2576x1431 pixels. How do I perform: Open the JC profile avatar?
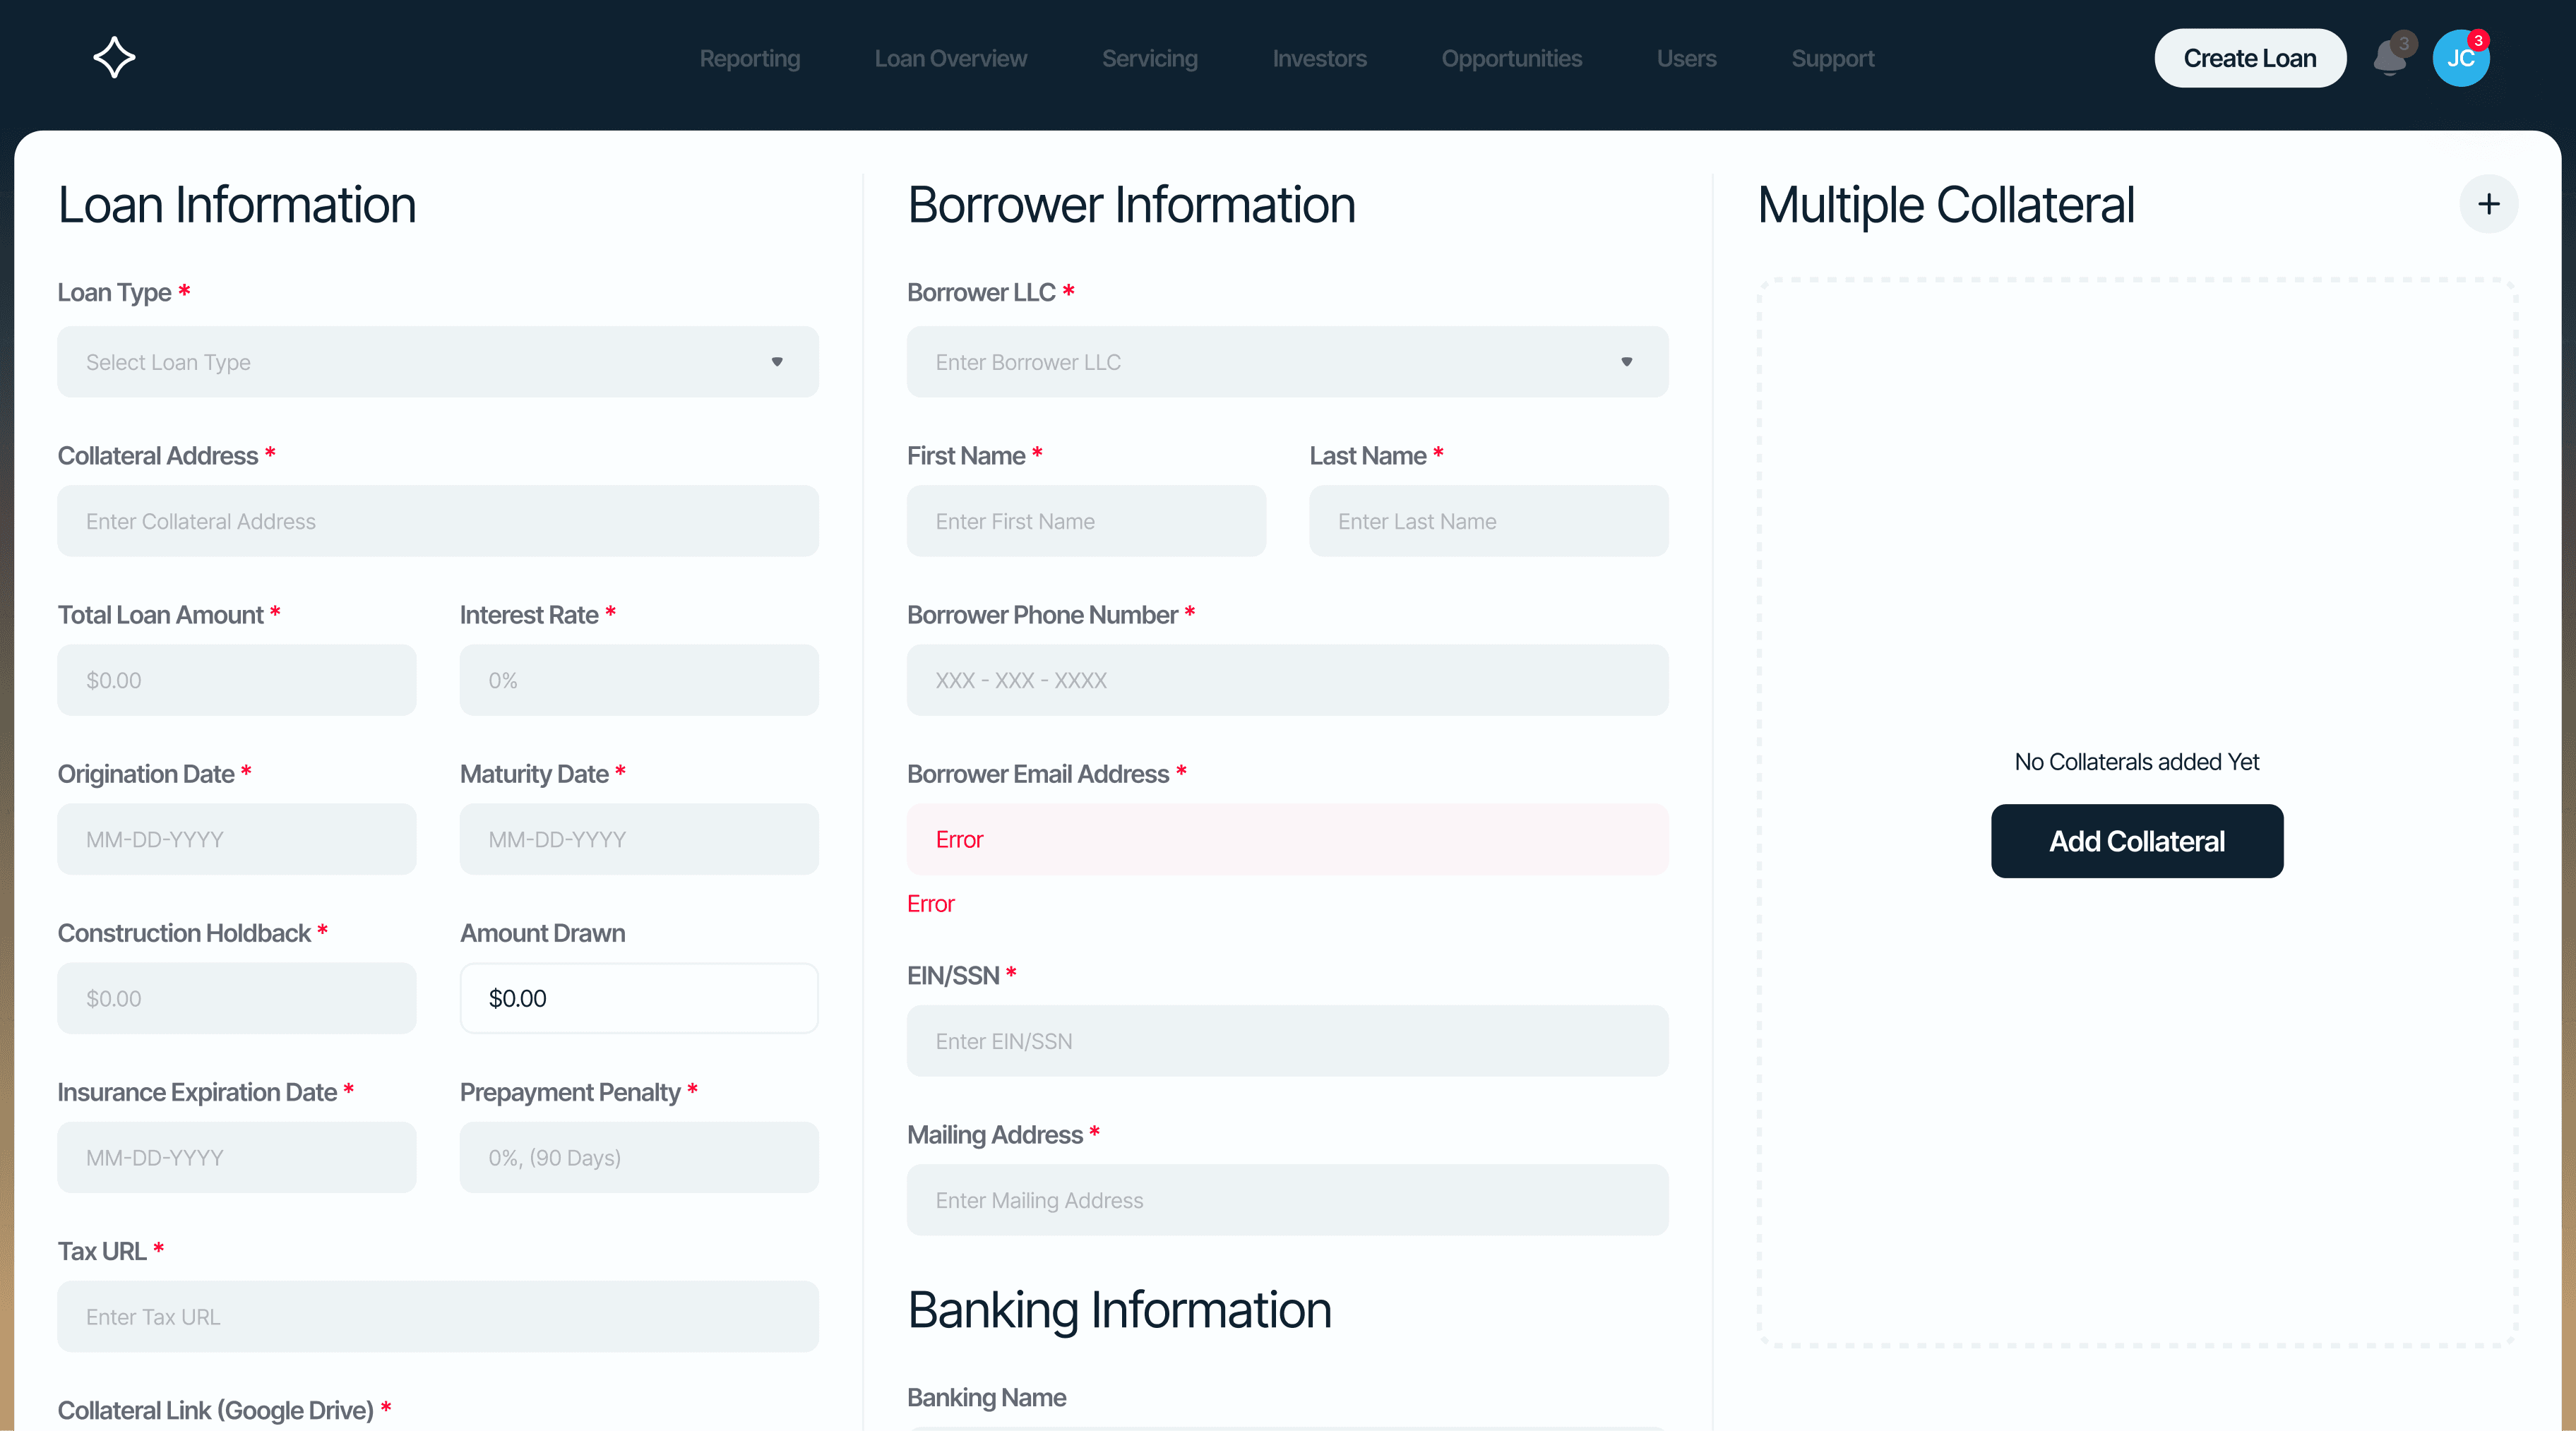(2459, 59)
